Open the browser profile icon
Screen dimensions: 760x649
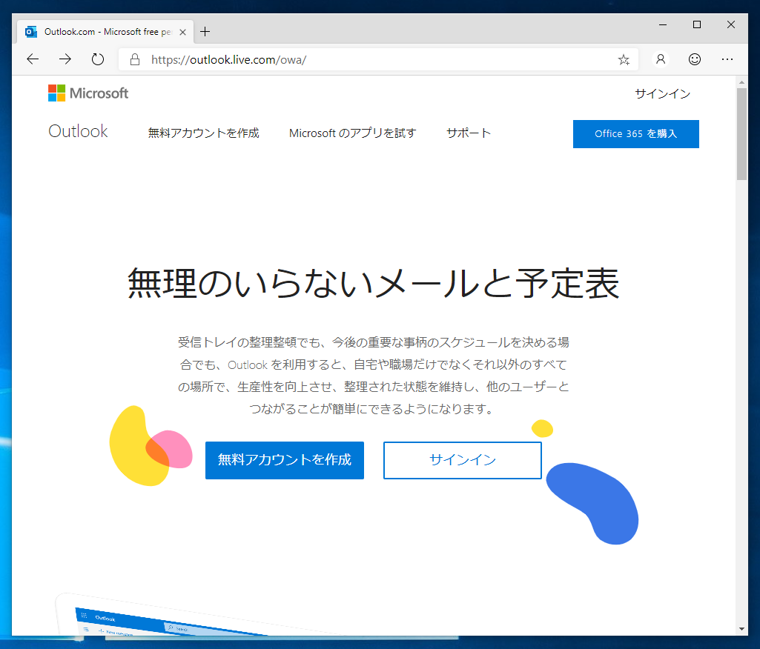point(660,59)
